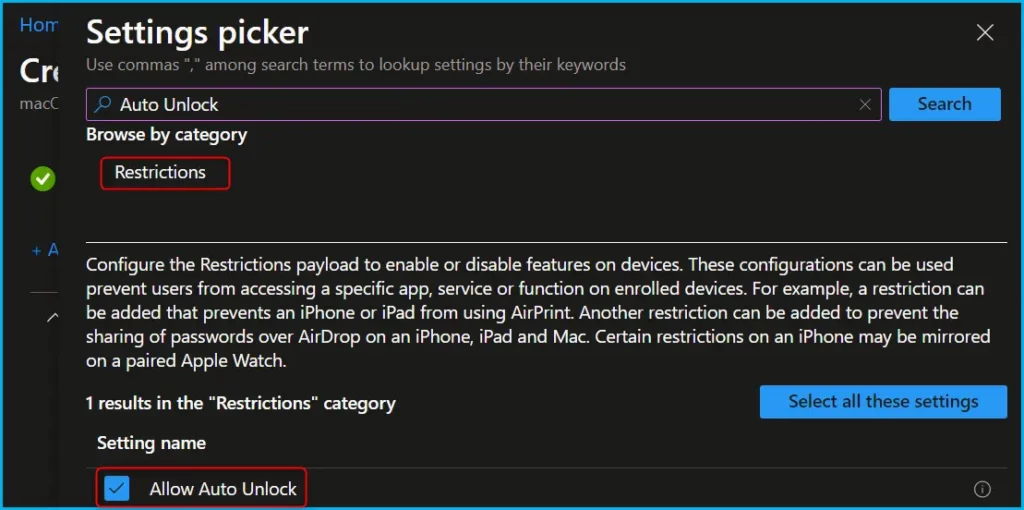Click the Setting name column header
This screenshot has width=1024, height=510.
[x=152, y=443]
